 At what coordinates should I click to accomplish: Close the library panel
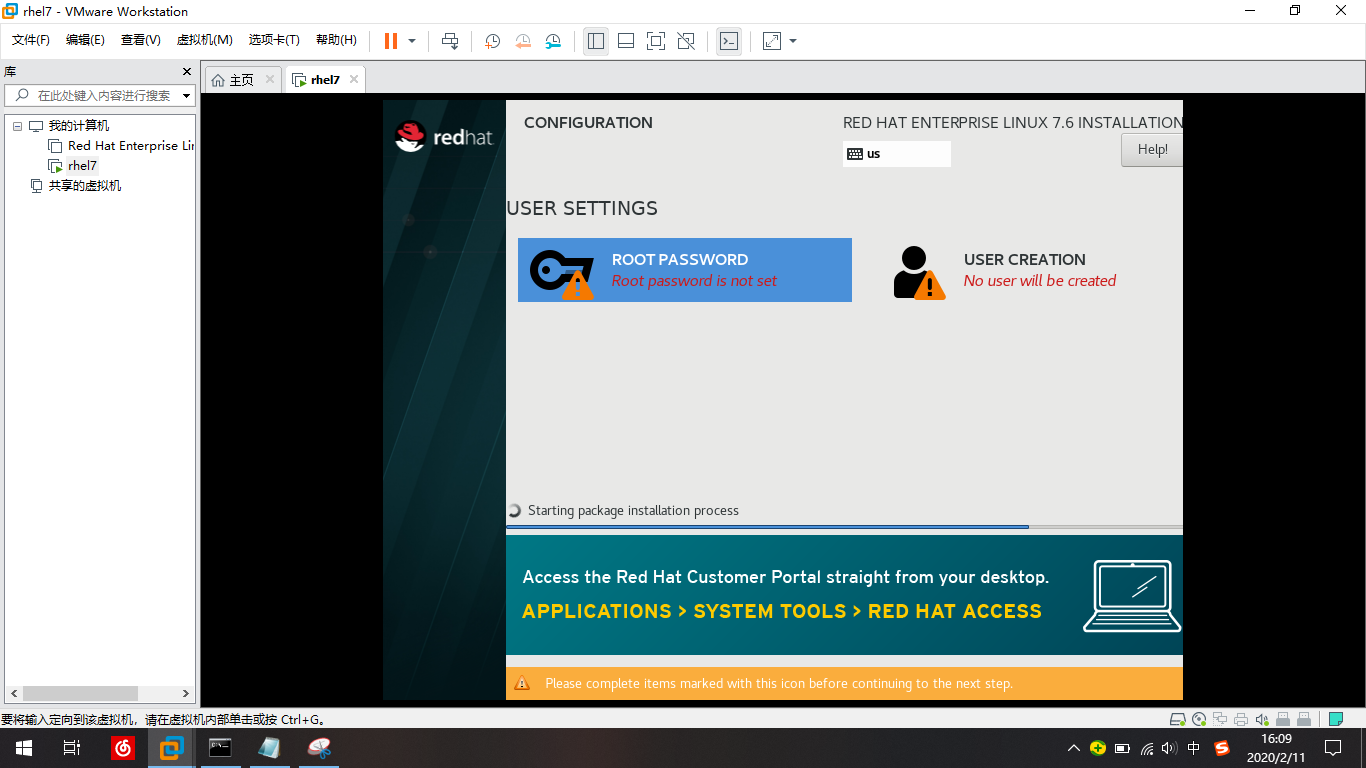pos(186,72)
